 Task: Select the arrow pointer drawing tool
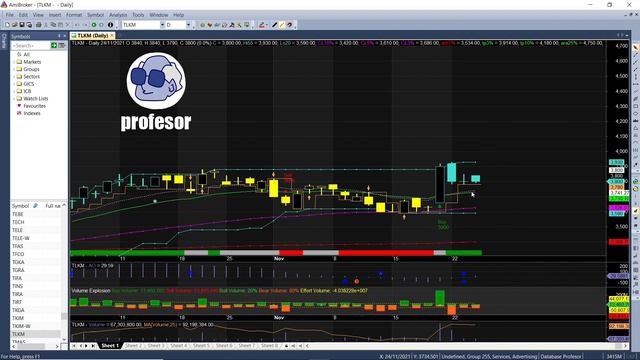(x=636, y=47)
